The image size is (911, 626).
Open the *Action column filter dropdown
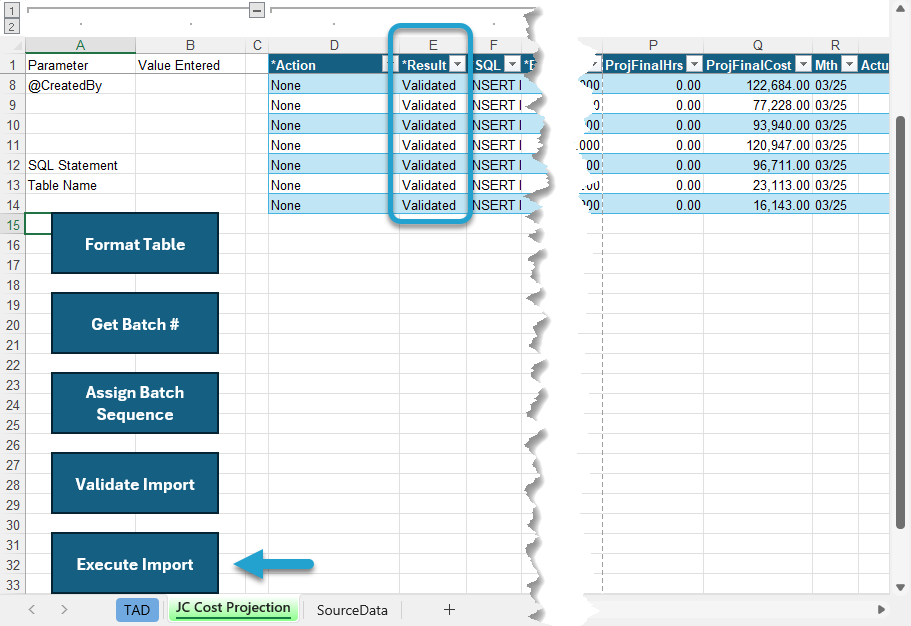point(390,64)
